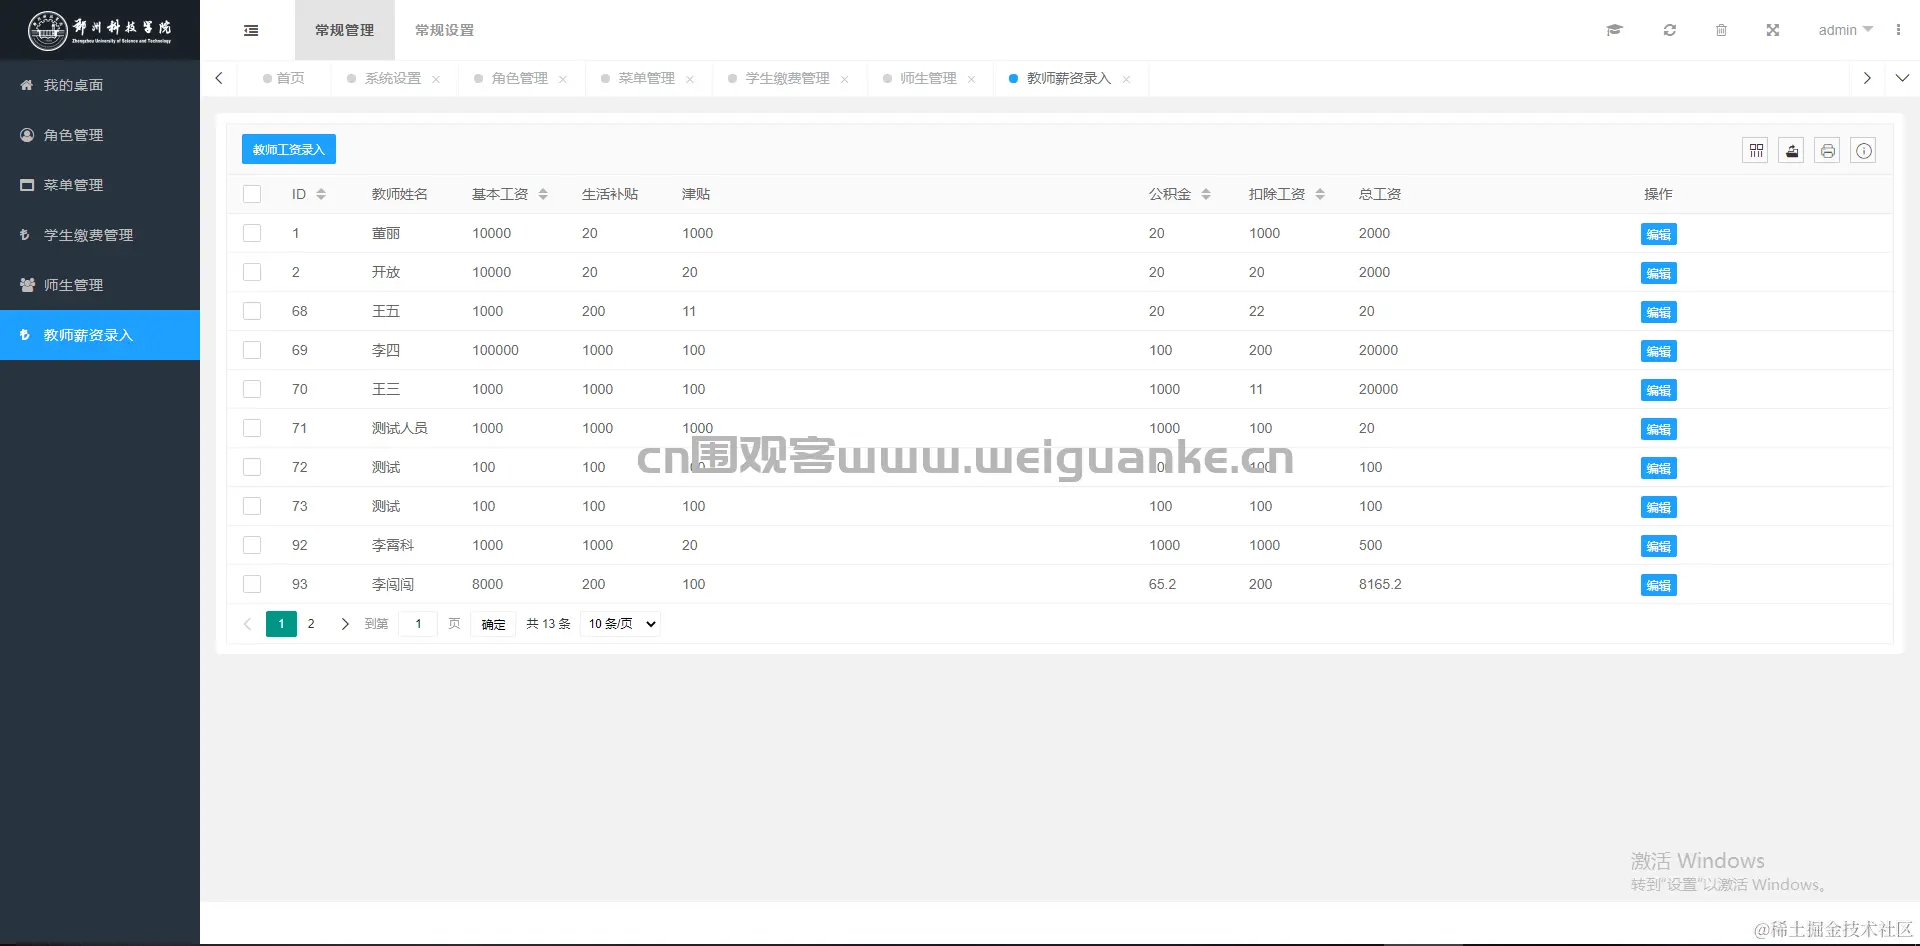
Task: Close the 系统设置 tab
Action: (x=436, y=79)
